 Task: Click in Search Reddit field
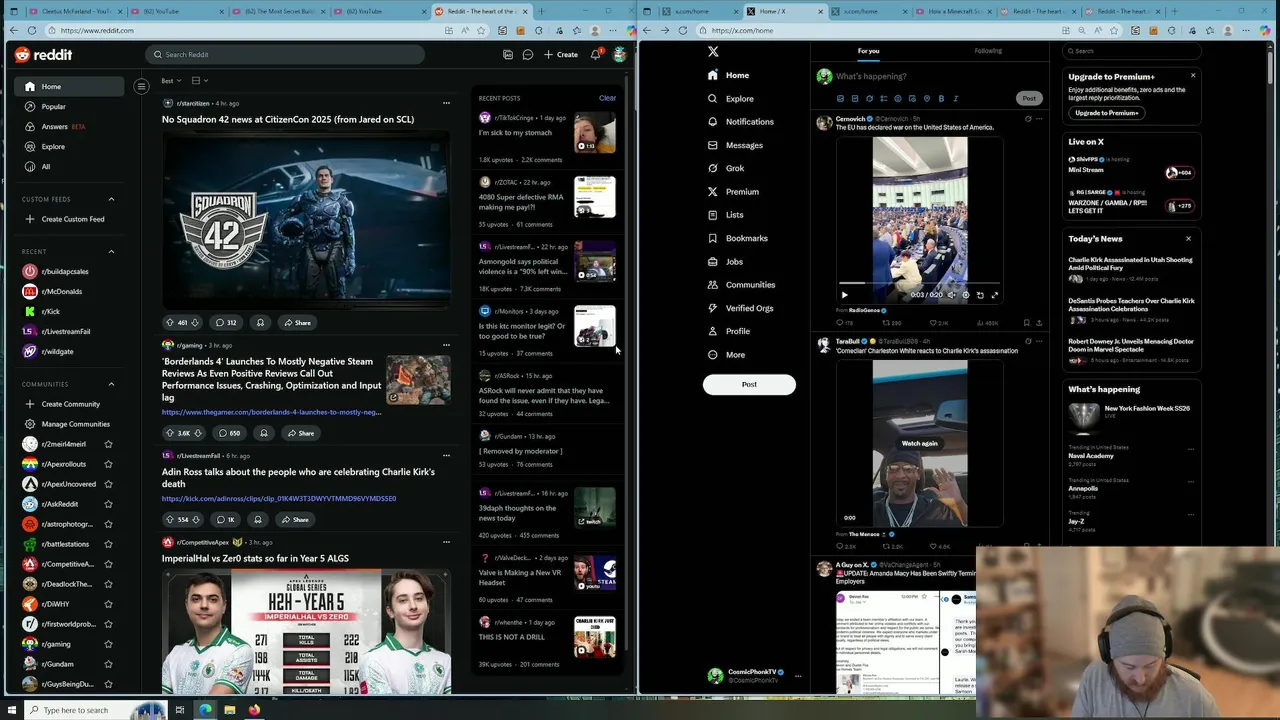[x=285, y=54]
